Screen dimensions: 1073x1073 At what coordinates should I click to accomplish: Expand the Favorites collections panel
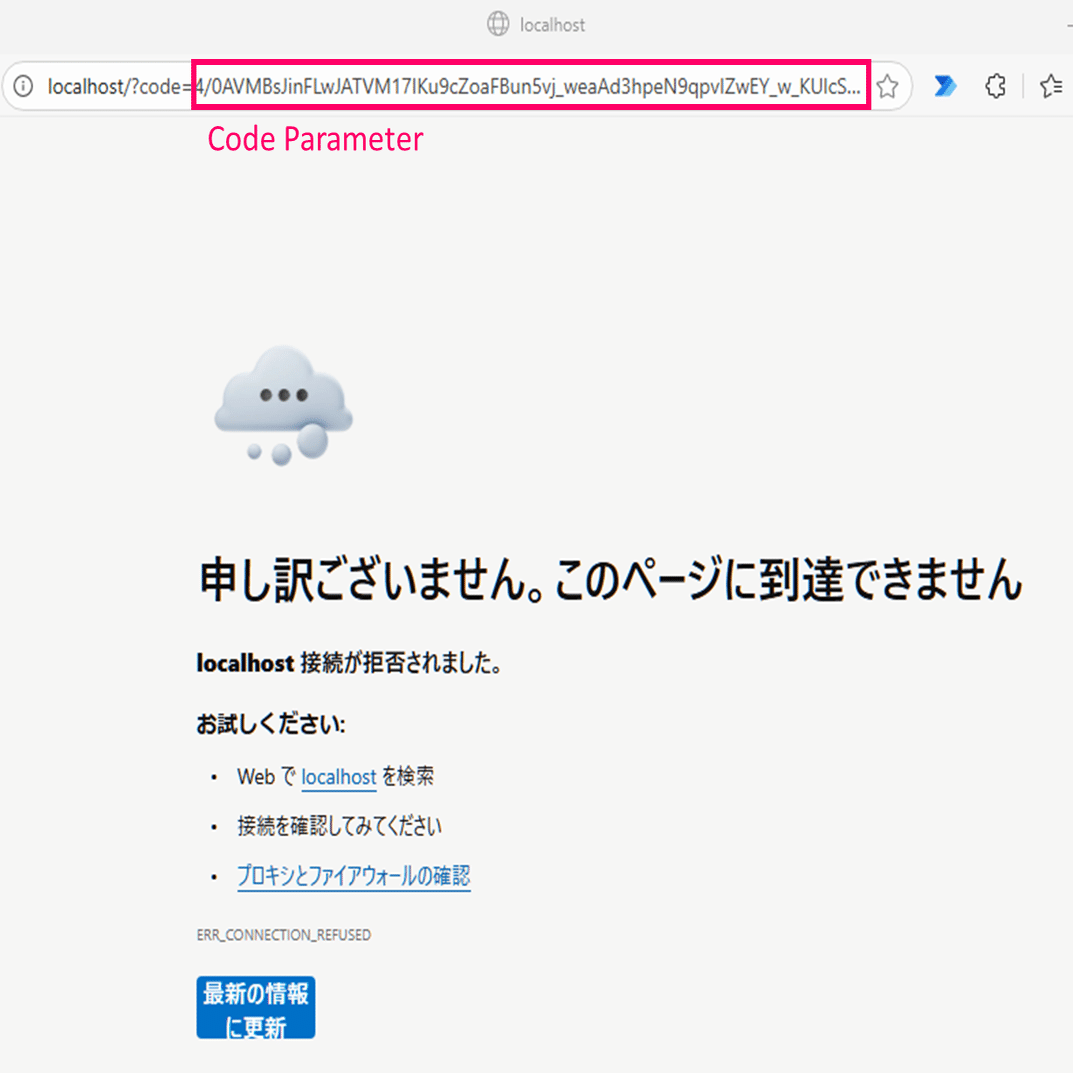coord(1051,86)
